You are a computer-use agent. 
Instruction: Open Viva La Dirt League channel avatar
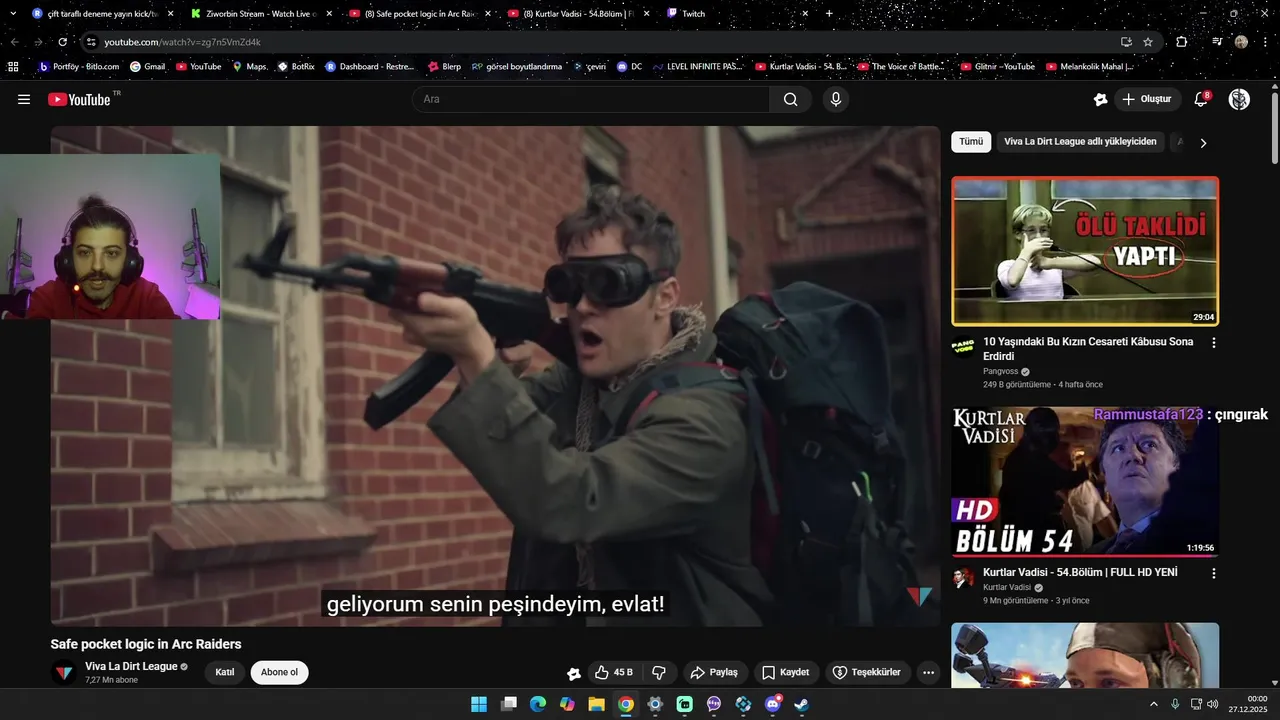[64, 672]
